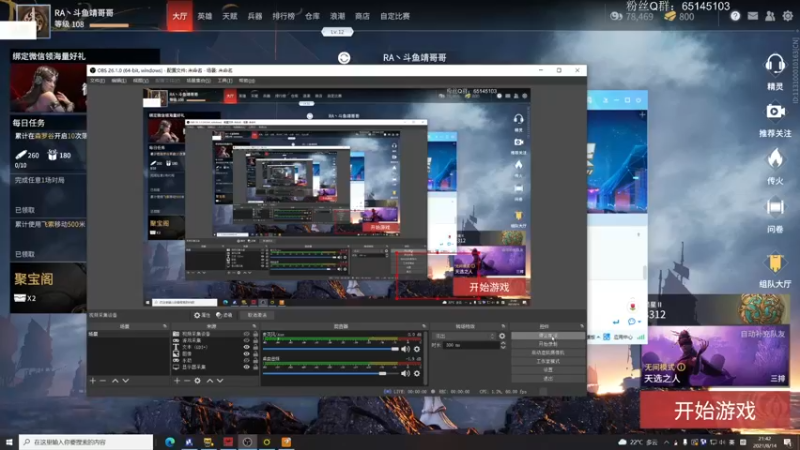Switch to the 排行榜 tab in game
Viewport: 800px width, 450px height.
coord(284,16)
